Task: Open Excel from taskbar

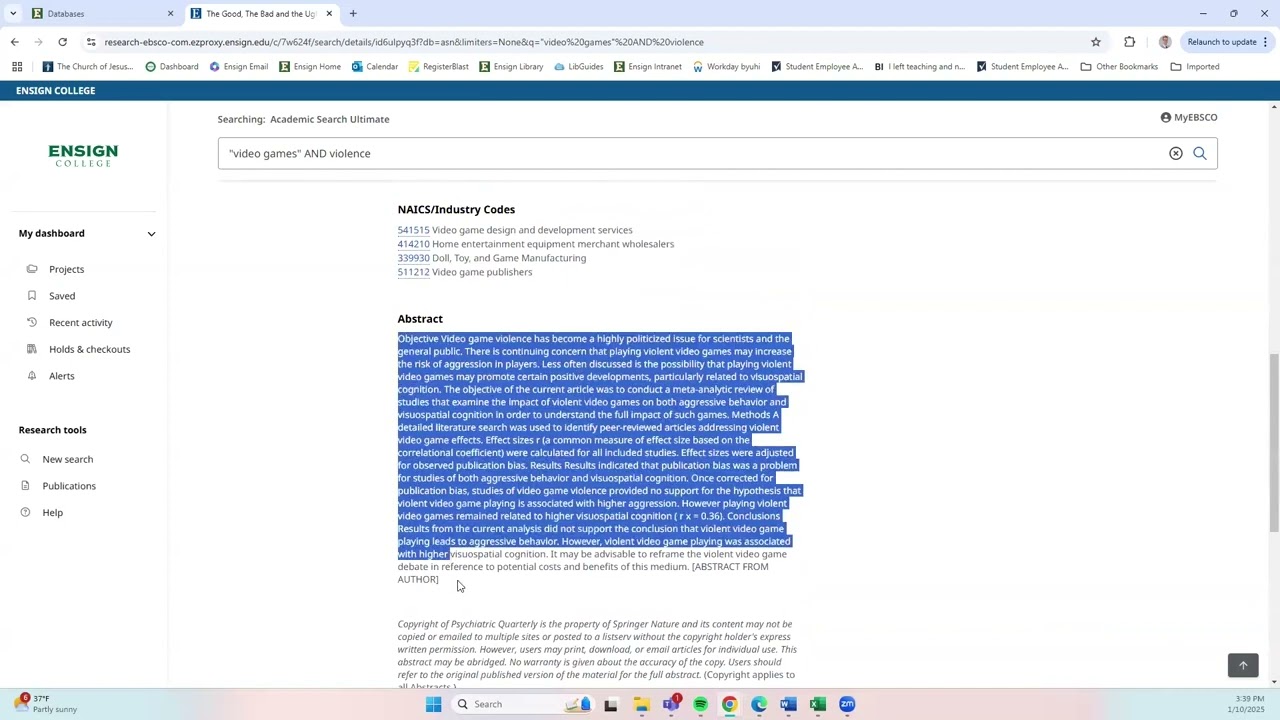Action: coord(817,704)
